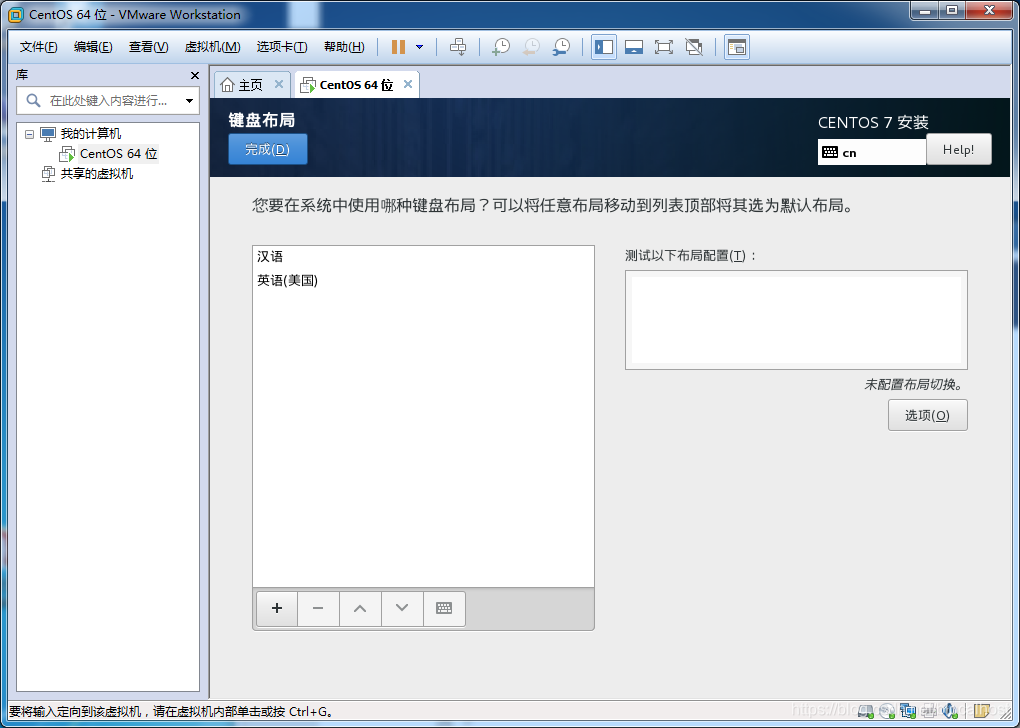Open the 帮助(H) menu
The height and width of the screenshot is (728, 1020).
344,47
